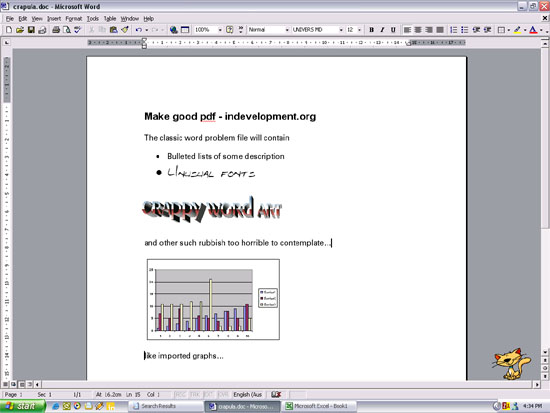Open the UNIVERS MD font dropdown
The height and width of the screenshot is (413, 550).
pyautogui.click(x=341, y=30)
